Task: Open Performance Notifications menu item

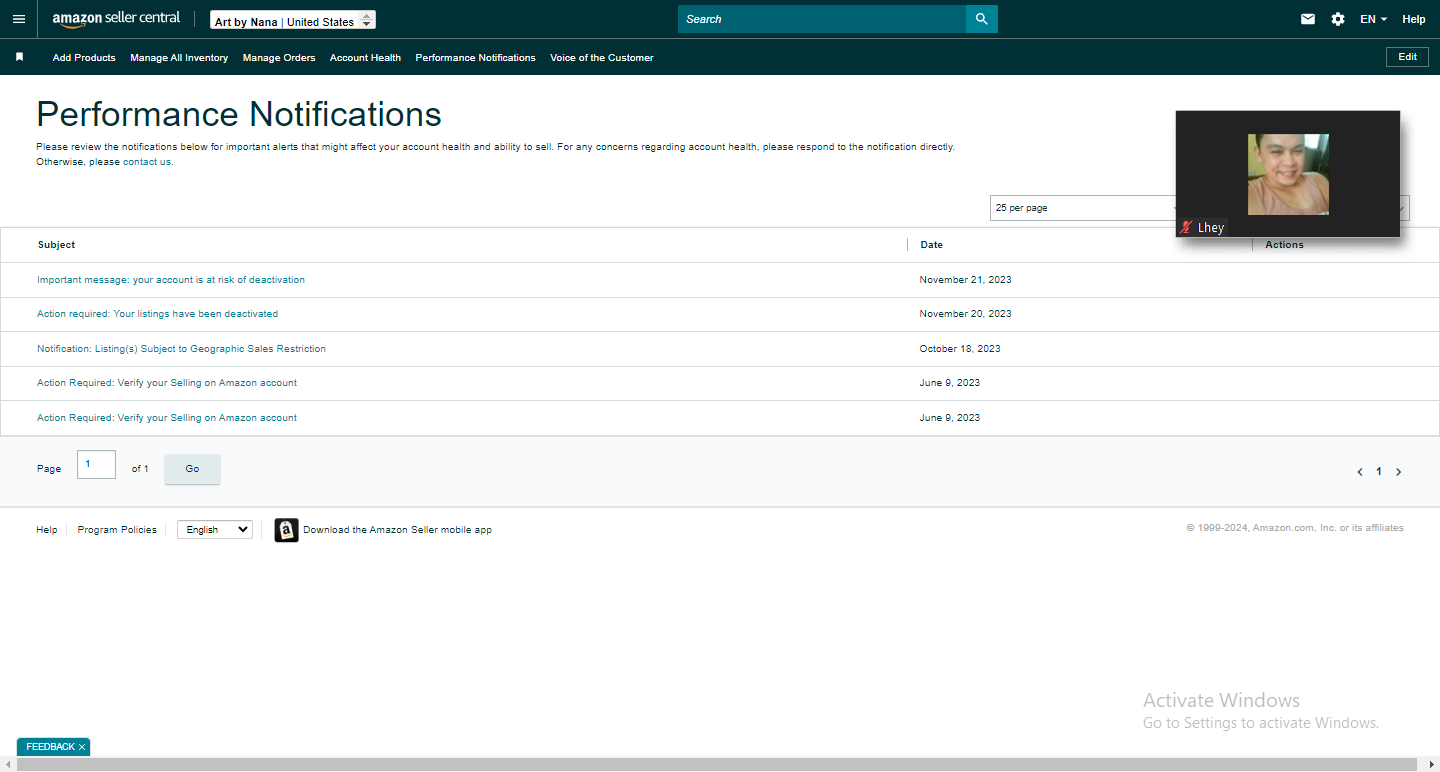Action: coord(475,58)
